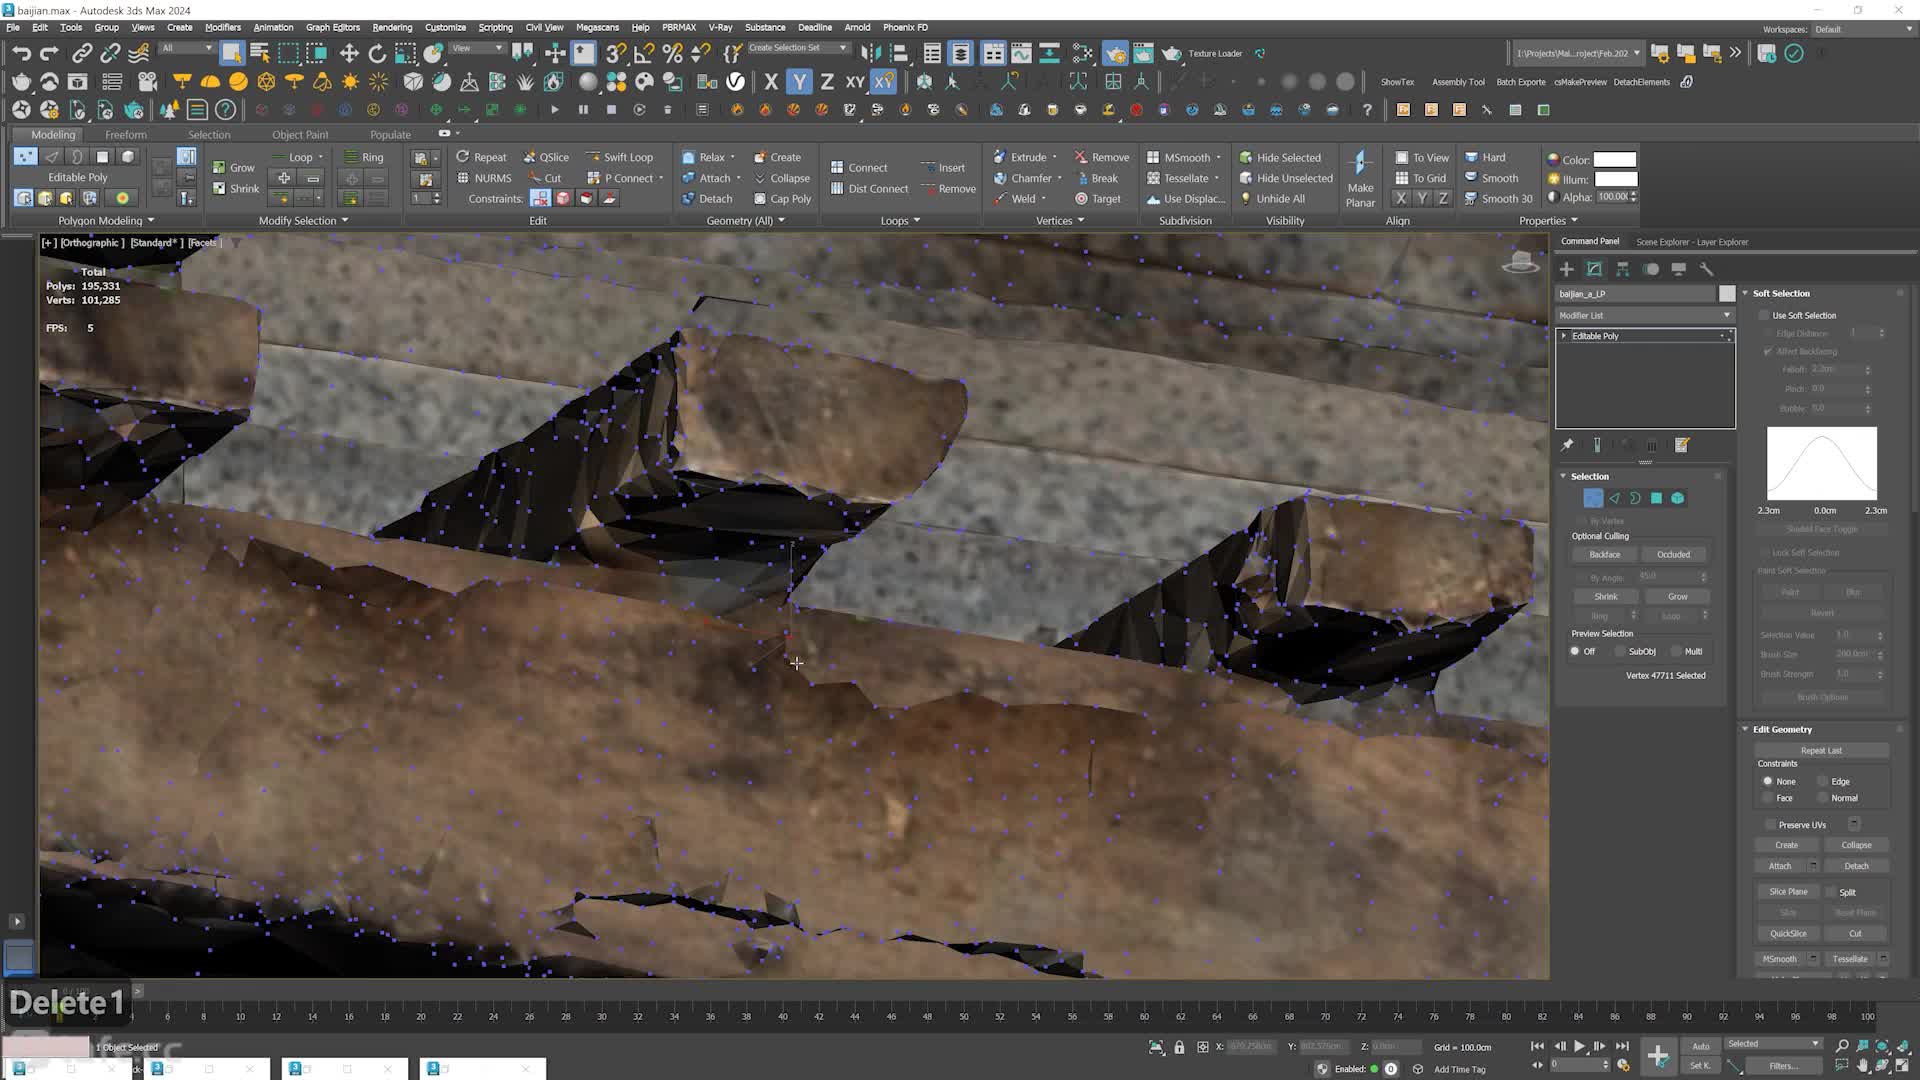Image resolution: width=1920 pixels, height=1080 pixels.
Task: Collapse the Selection rollout
Action: [x=1563, y=476]
